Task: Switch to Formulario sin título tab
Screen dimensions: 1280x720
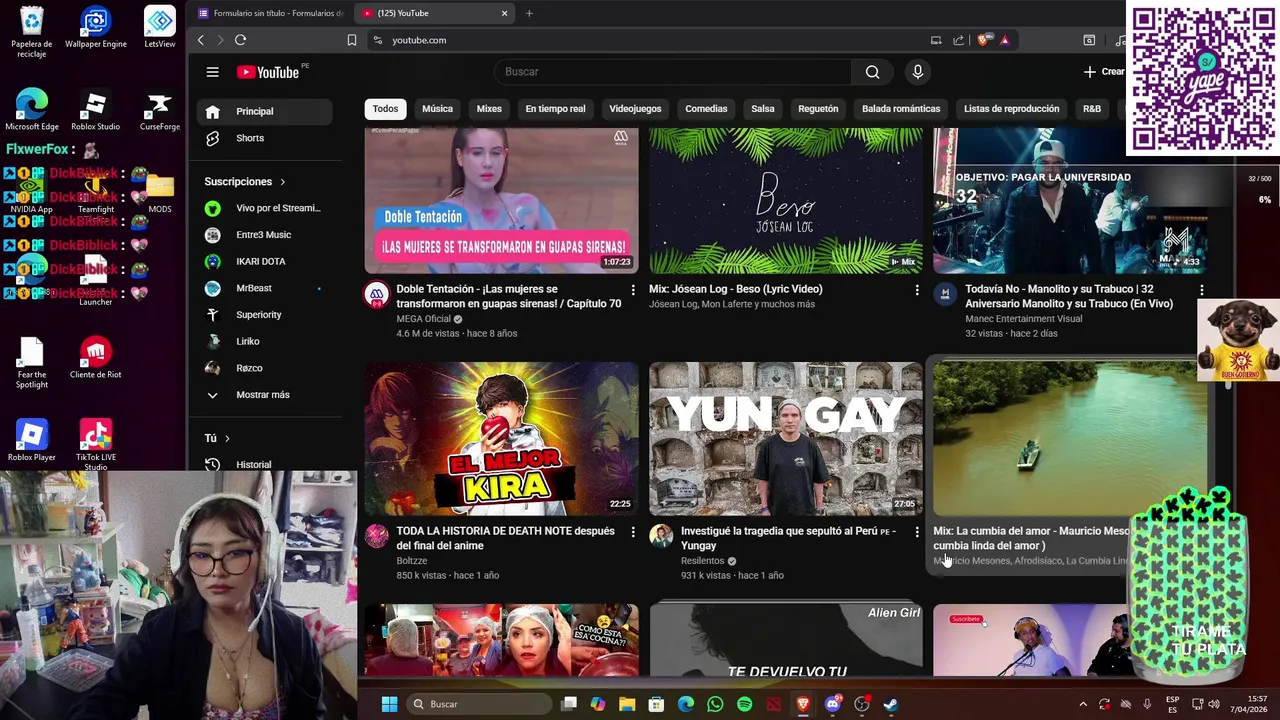Action: coord(270,13)
